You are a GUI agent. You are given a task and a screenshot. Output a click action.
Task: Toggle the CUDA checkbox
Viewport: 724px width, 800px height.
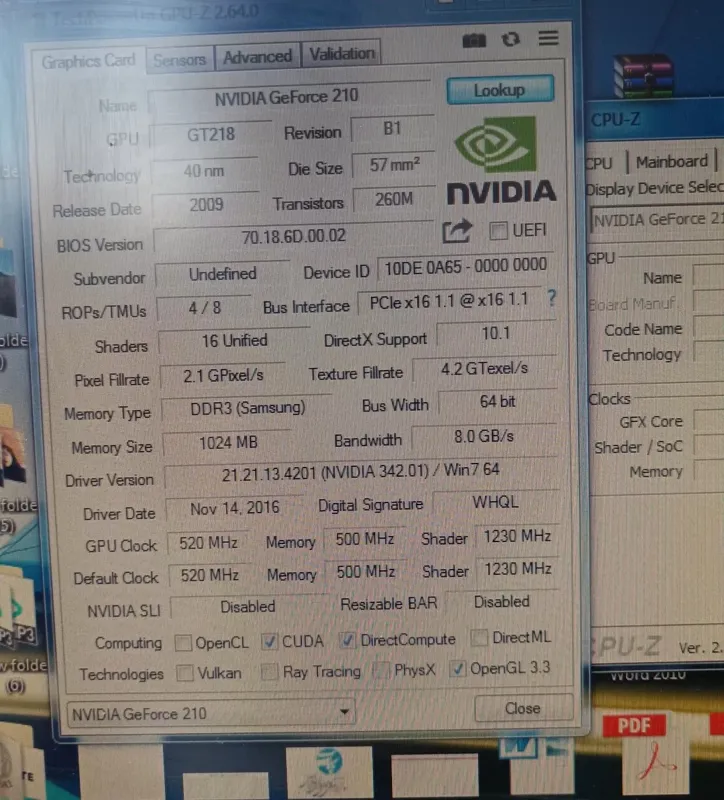tap(269, 641)
